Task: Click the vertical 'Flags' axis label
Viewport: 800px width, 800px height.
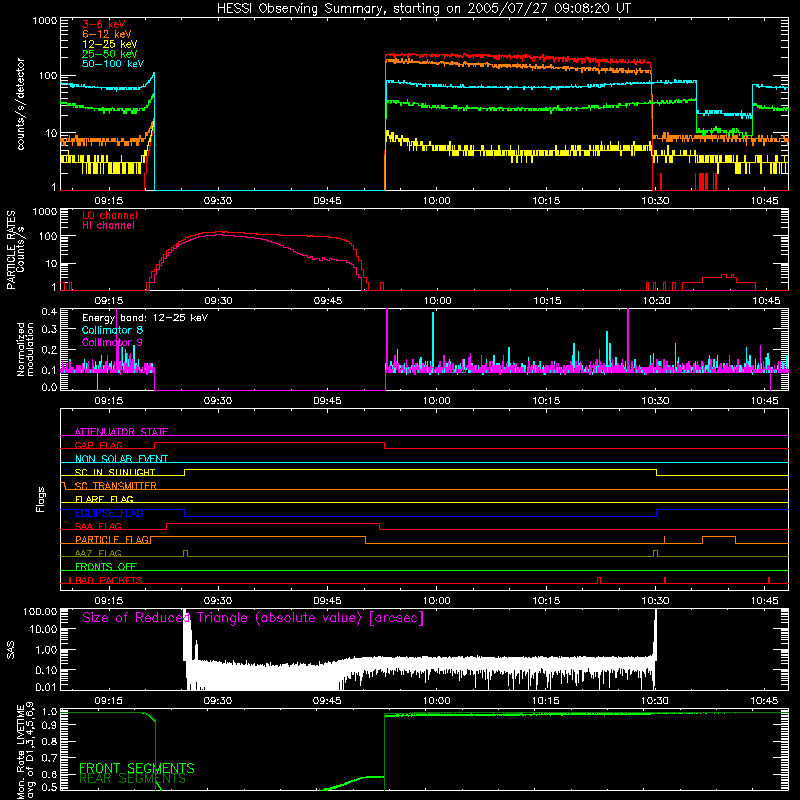Action: (x=40, y=499)
